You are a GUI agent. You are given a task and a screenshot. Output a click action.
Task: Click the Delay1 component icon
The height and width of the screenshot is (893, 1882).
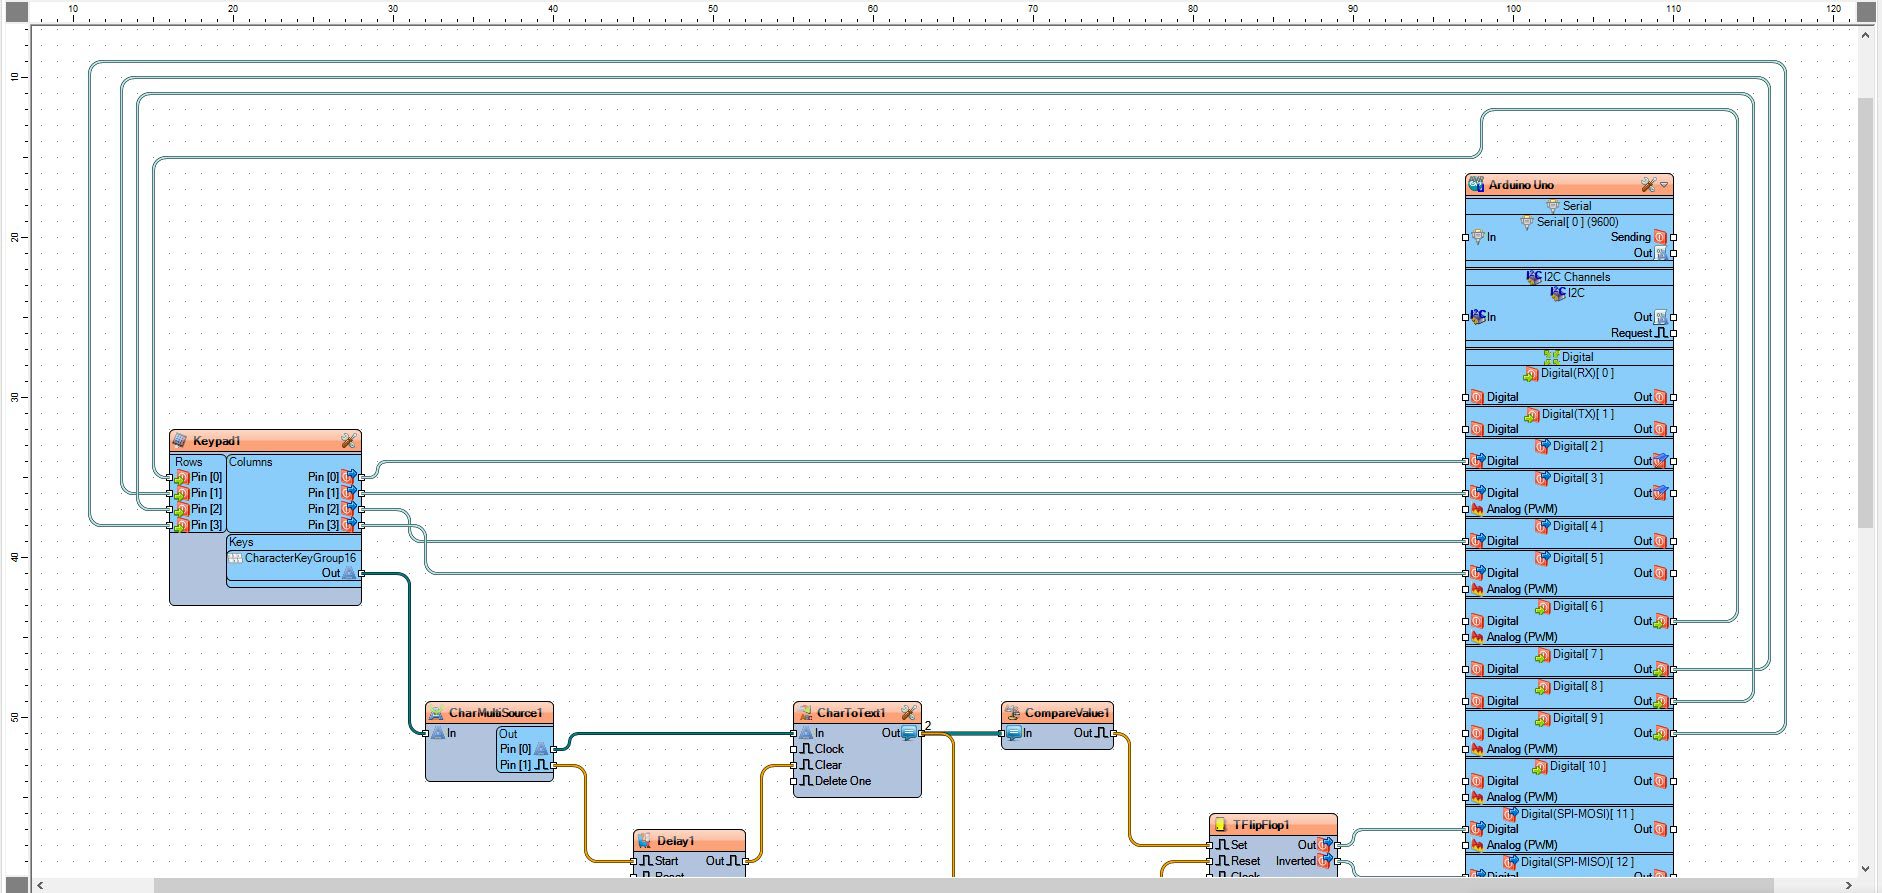[644, 841]
